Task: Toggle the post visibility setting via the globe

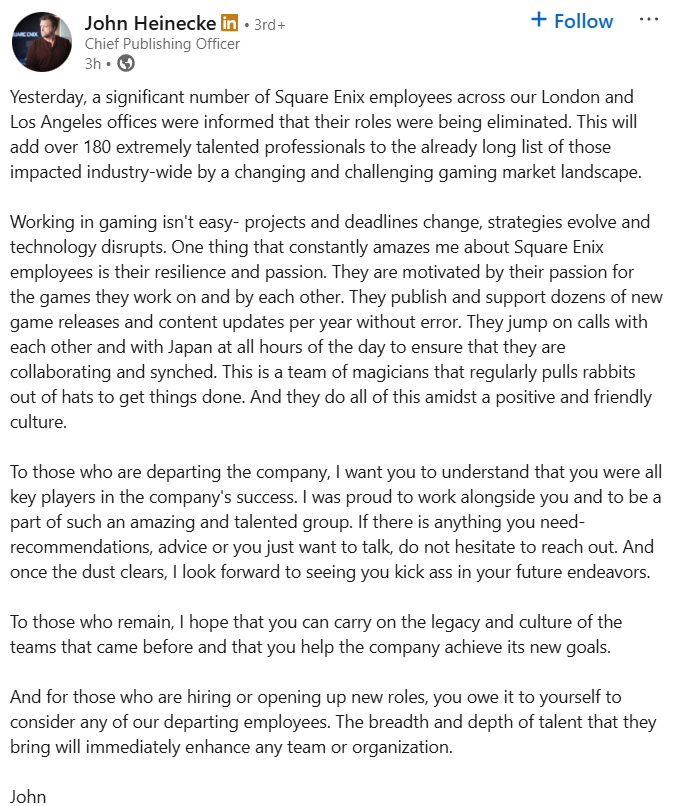Action: pos(123,62)
